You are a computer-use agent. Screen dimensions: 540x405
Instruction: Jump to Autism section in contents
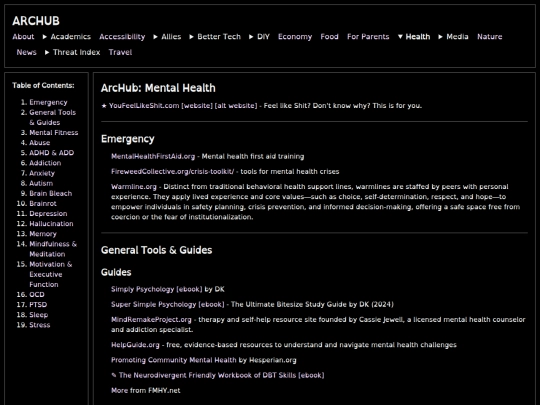pyautogui.click(x=41, y=183)
